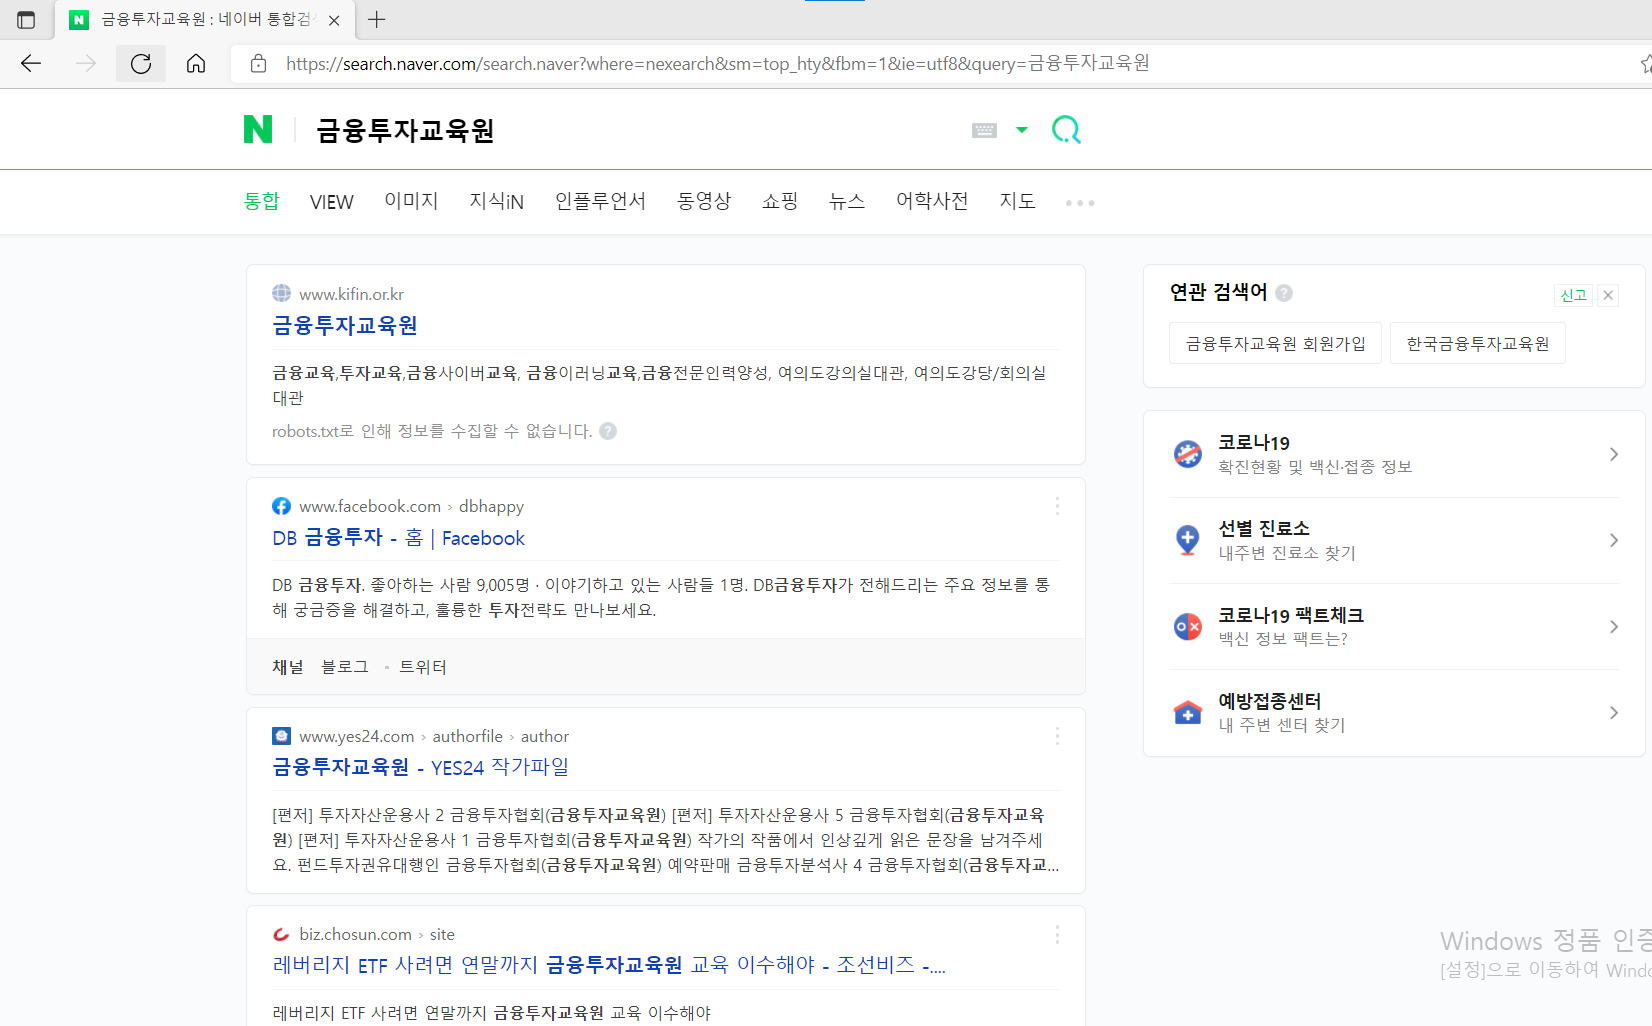
Task: Open the 쇼핑 tab
Action: click(x=780, y=201)
